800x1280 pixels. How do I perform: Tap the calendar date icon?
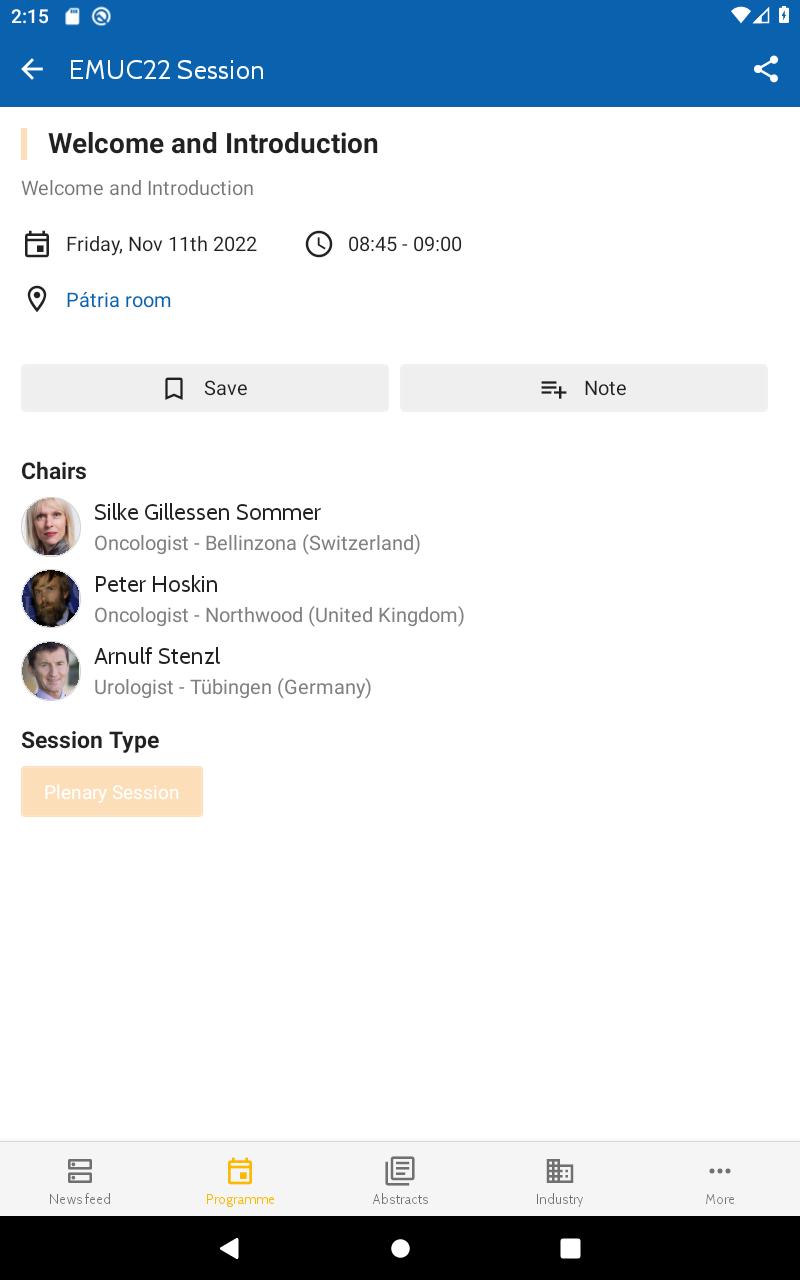[37, 244]
